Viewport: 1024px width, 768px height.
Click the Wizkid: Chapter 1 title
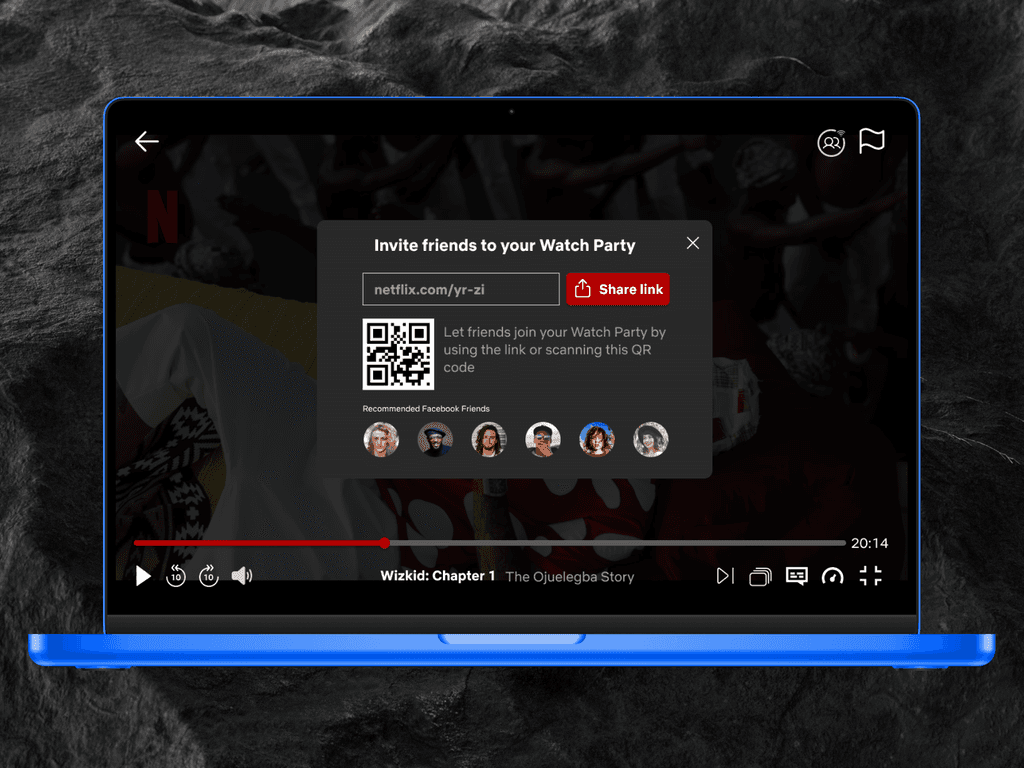438,576
